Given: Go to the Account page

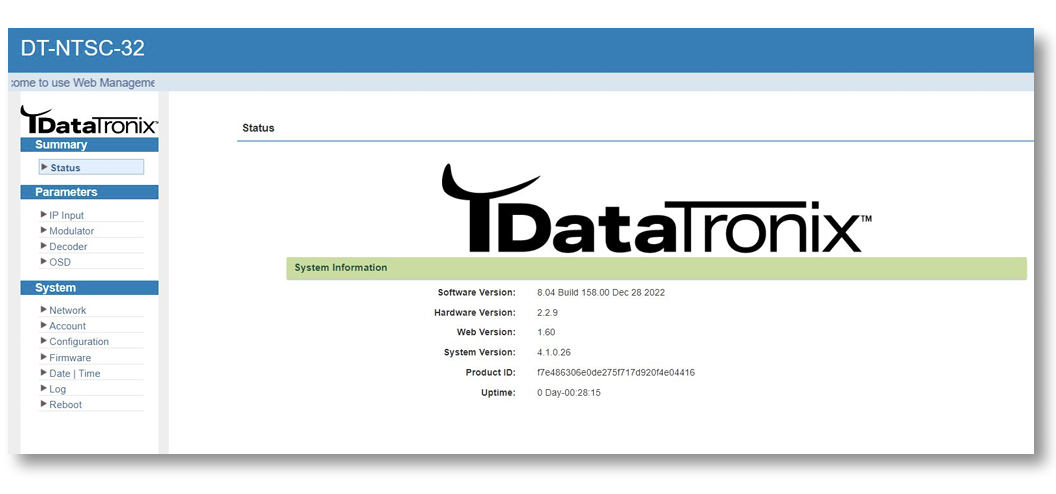Looking at the screenshot, I should 67,326.
